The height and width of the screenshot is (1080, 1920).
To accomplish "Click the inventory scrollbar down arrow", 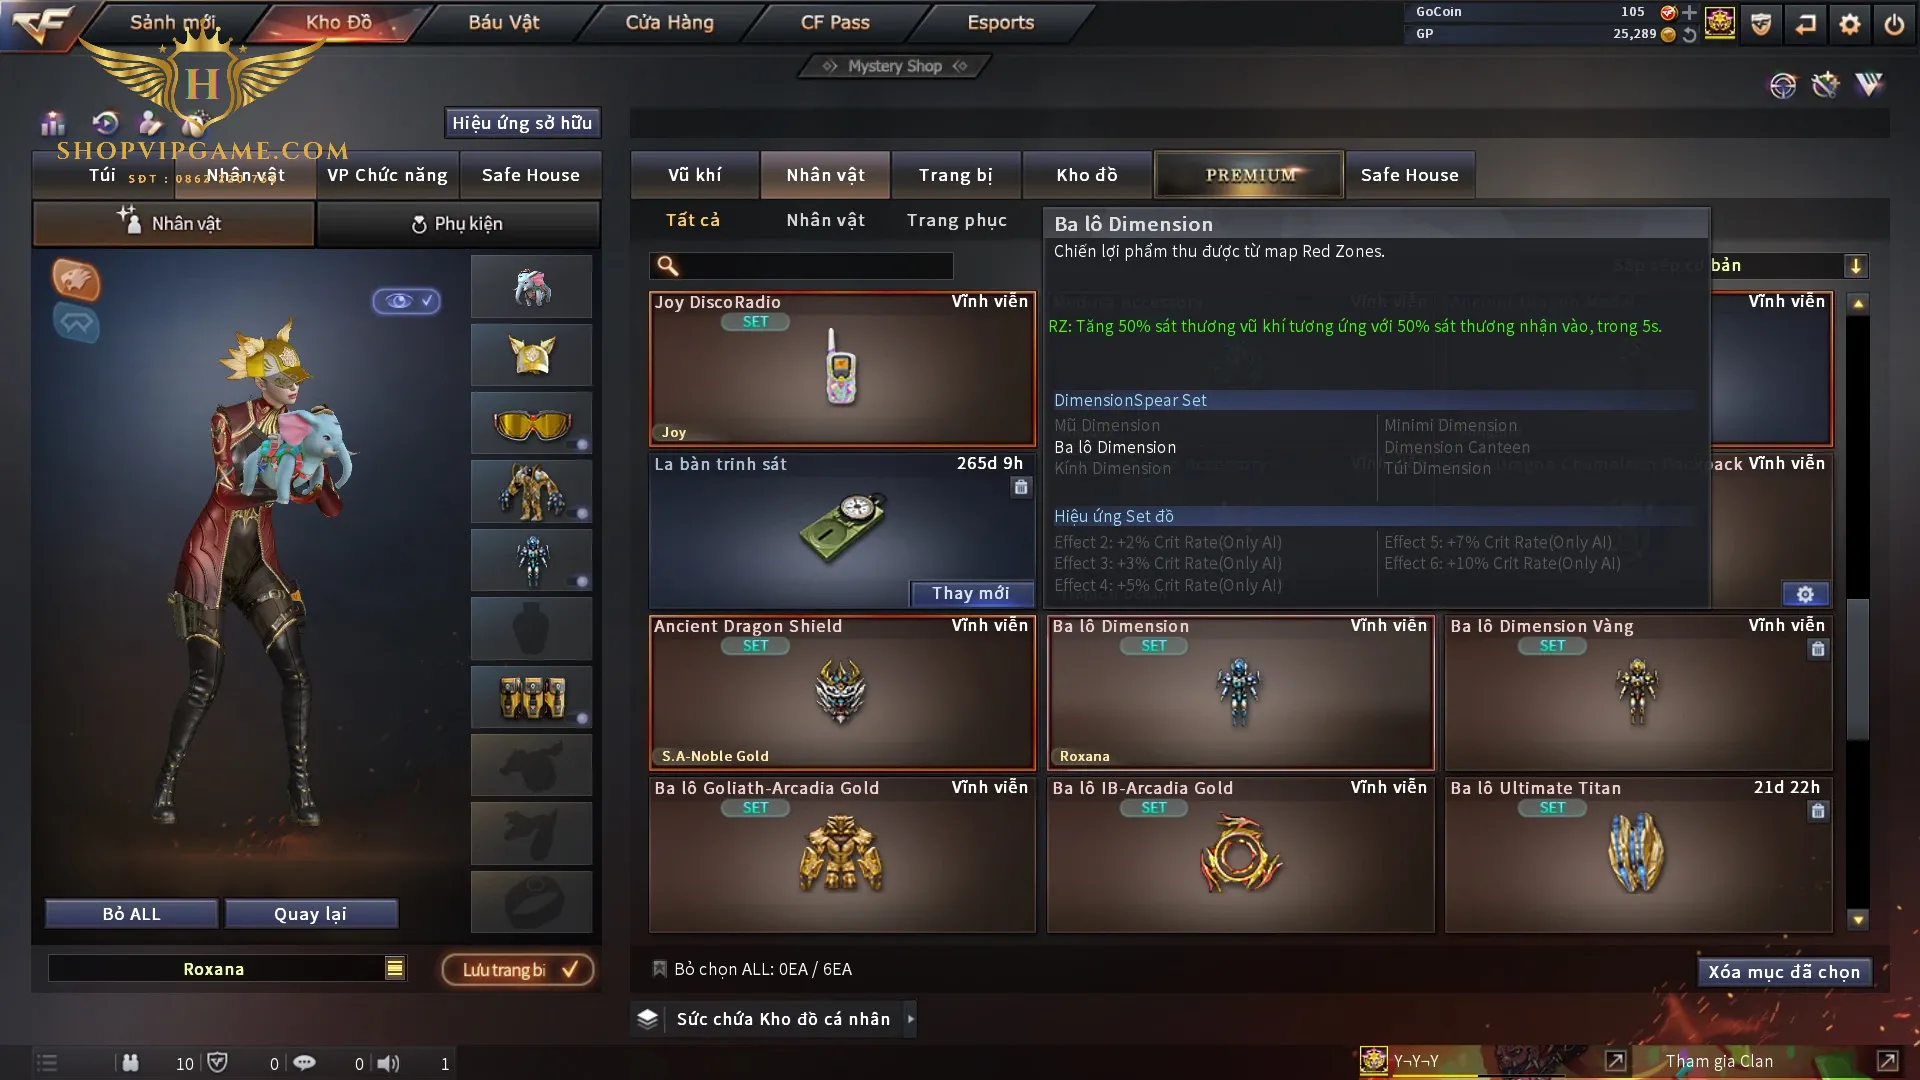I will click(x=1858, y=920).
